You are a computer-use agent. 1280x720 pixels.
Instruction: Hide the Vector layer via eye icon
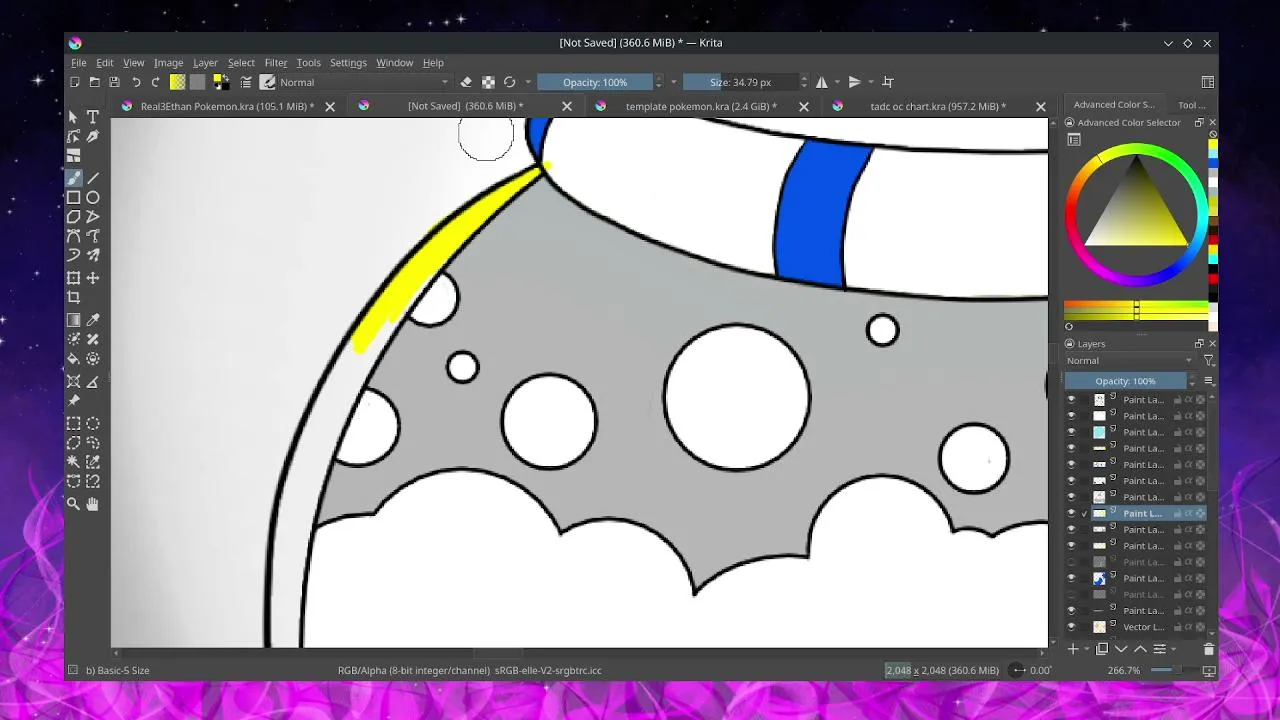1071,627
